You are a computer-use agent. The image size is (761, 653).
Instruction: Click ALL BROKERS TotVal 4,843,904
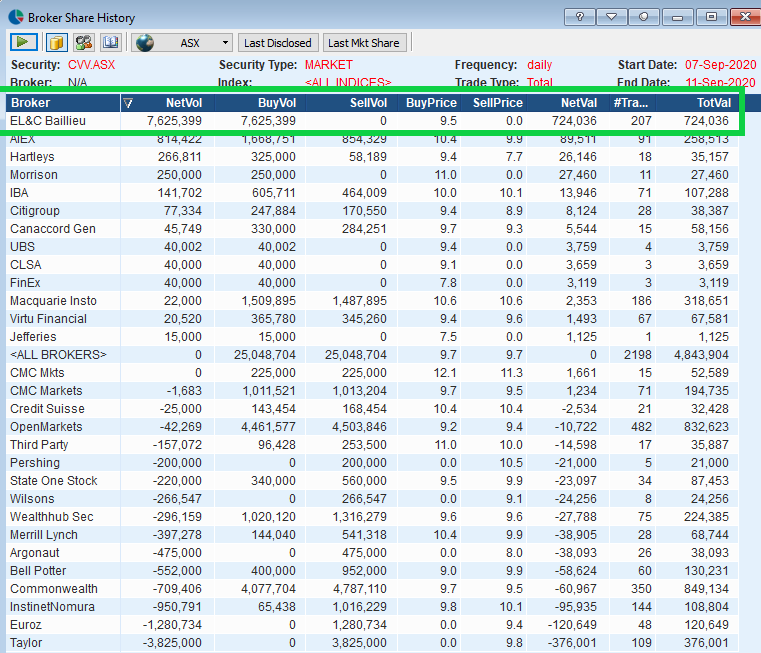(x=701, y=355)
